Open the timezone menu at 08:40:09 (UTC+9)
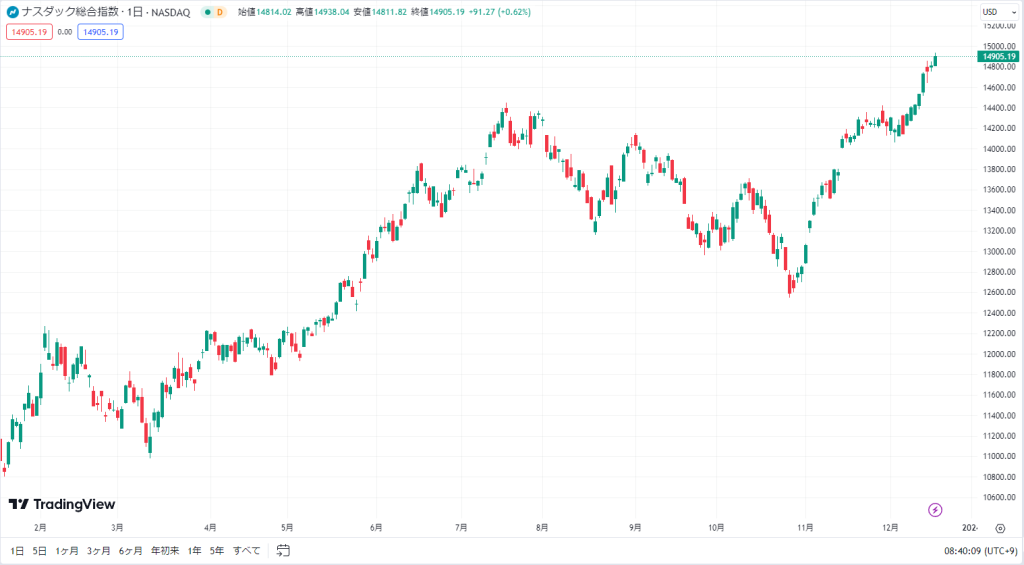 pos(980,551)
